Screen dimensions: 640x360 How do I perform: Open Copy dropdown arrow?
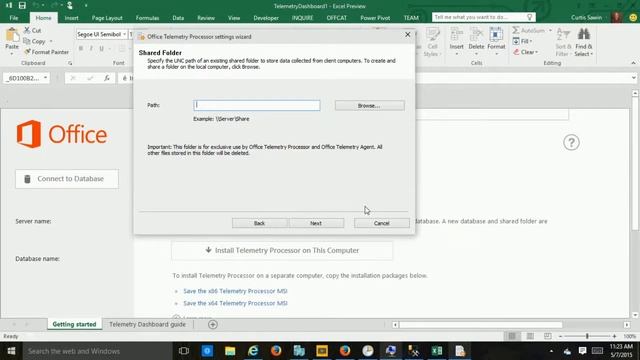pyautogui.click(x=51, y=41)
